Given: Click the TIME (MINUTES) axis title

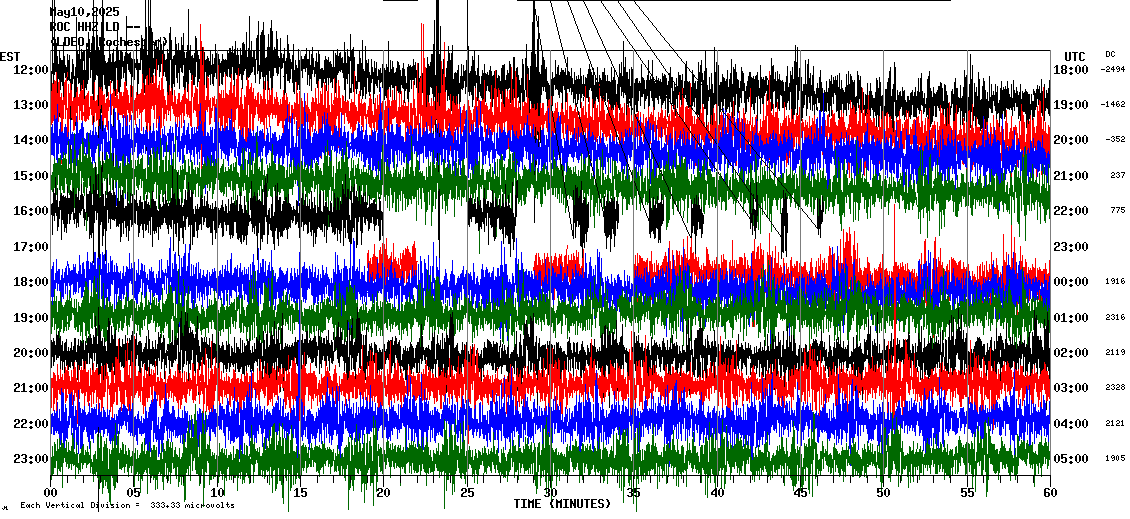Looking at the screenshot, I should click(x=562, y=504).
